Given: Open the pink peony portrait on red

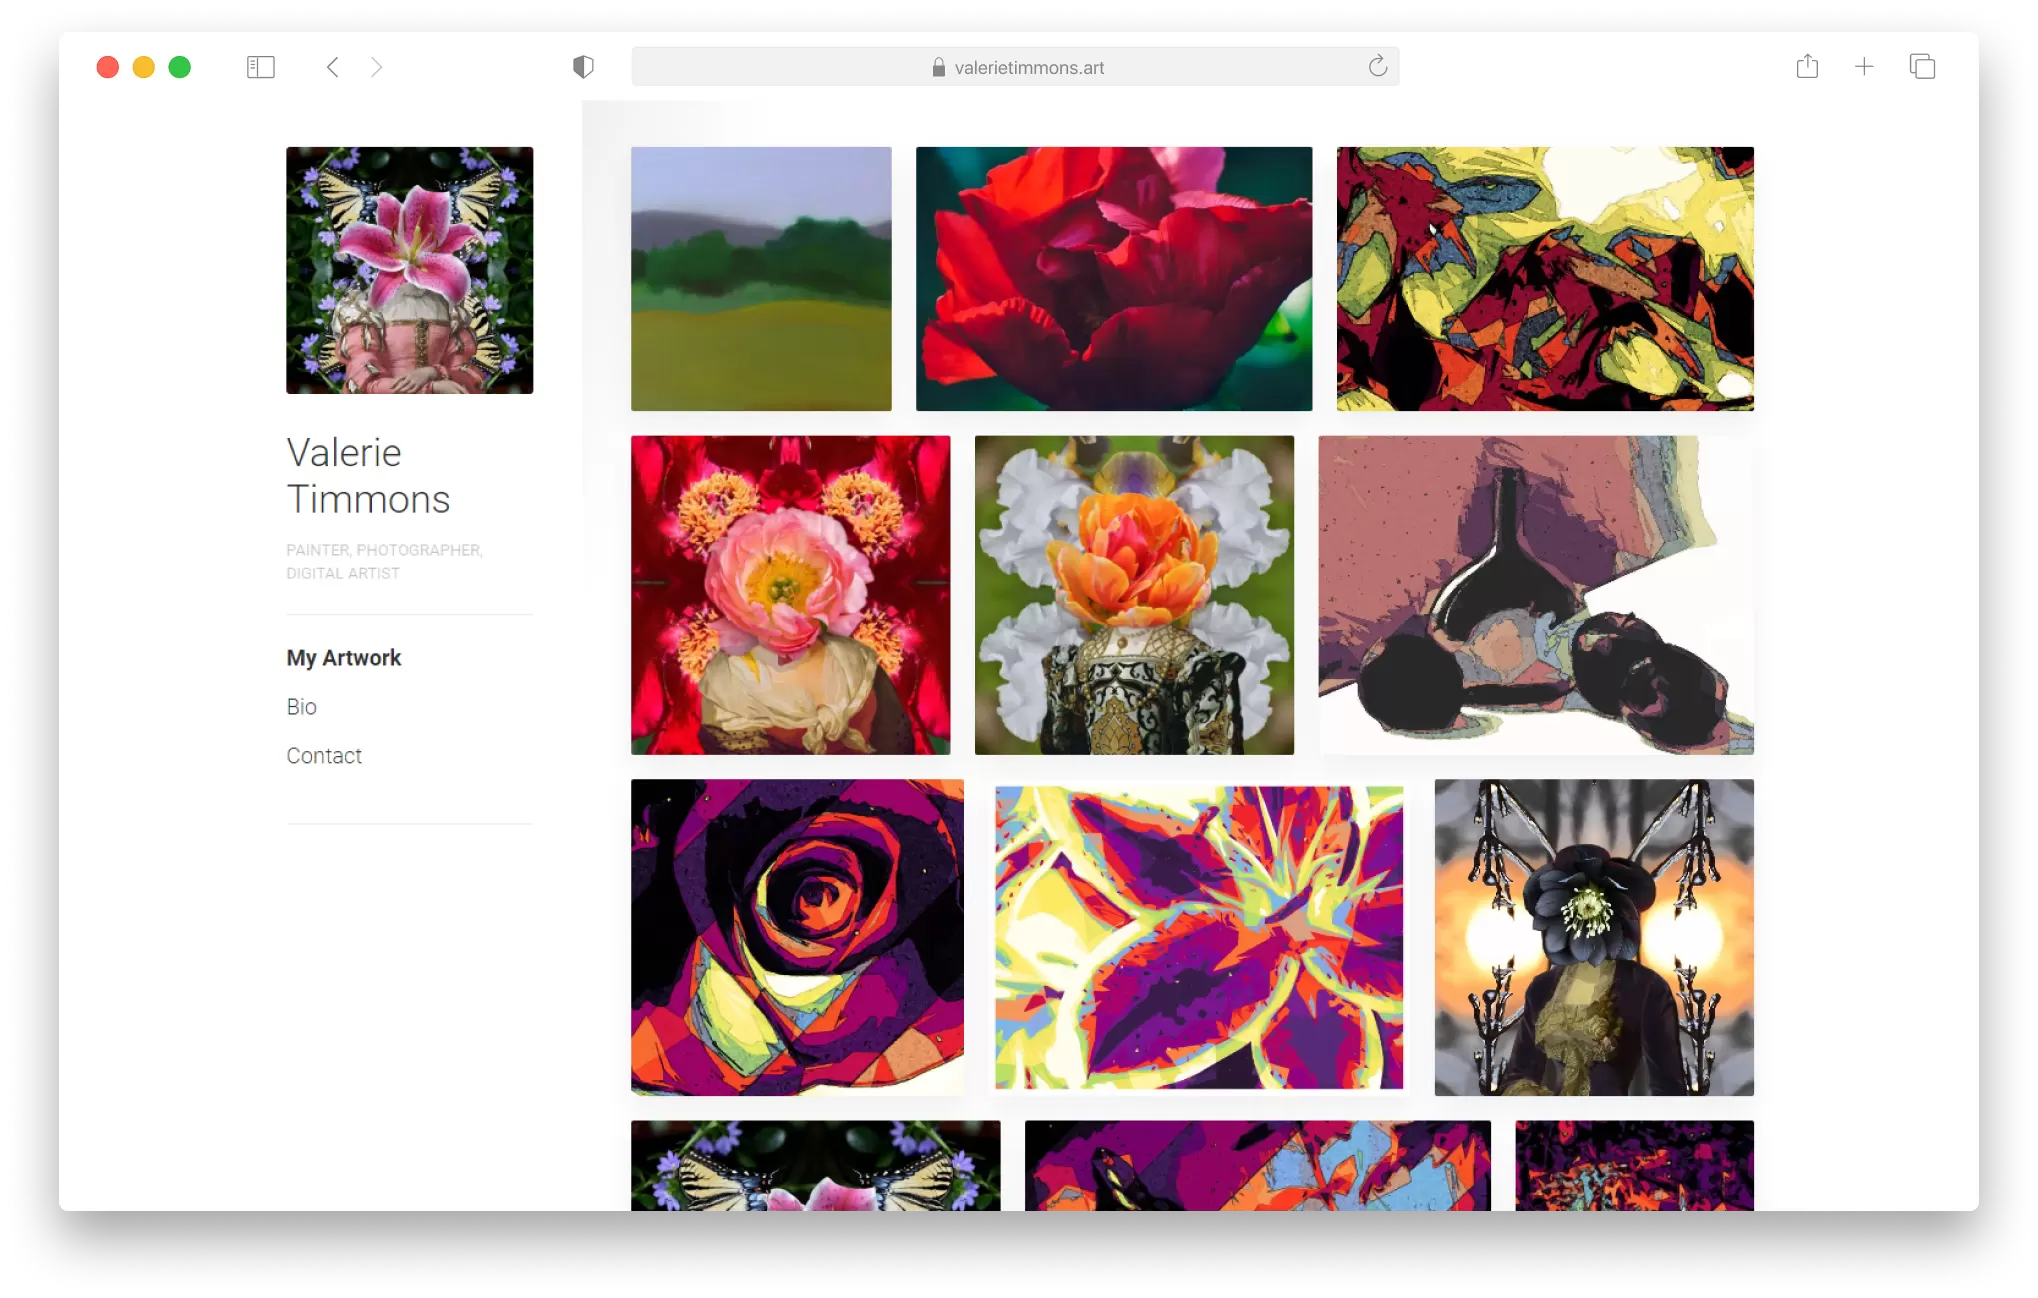Looking at the screenshot, I should coord(790,595).
